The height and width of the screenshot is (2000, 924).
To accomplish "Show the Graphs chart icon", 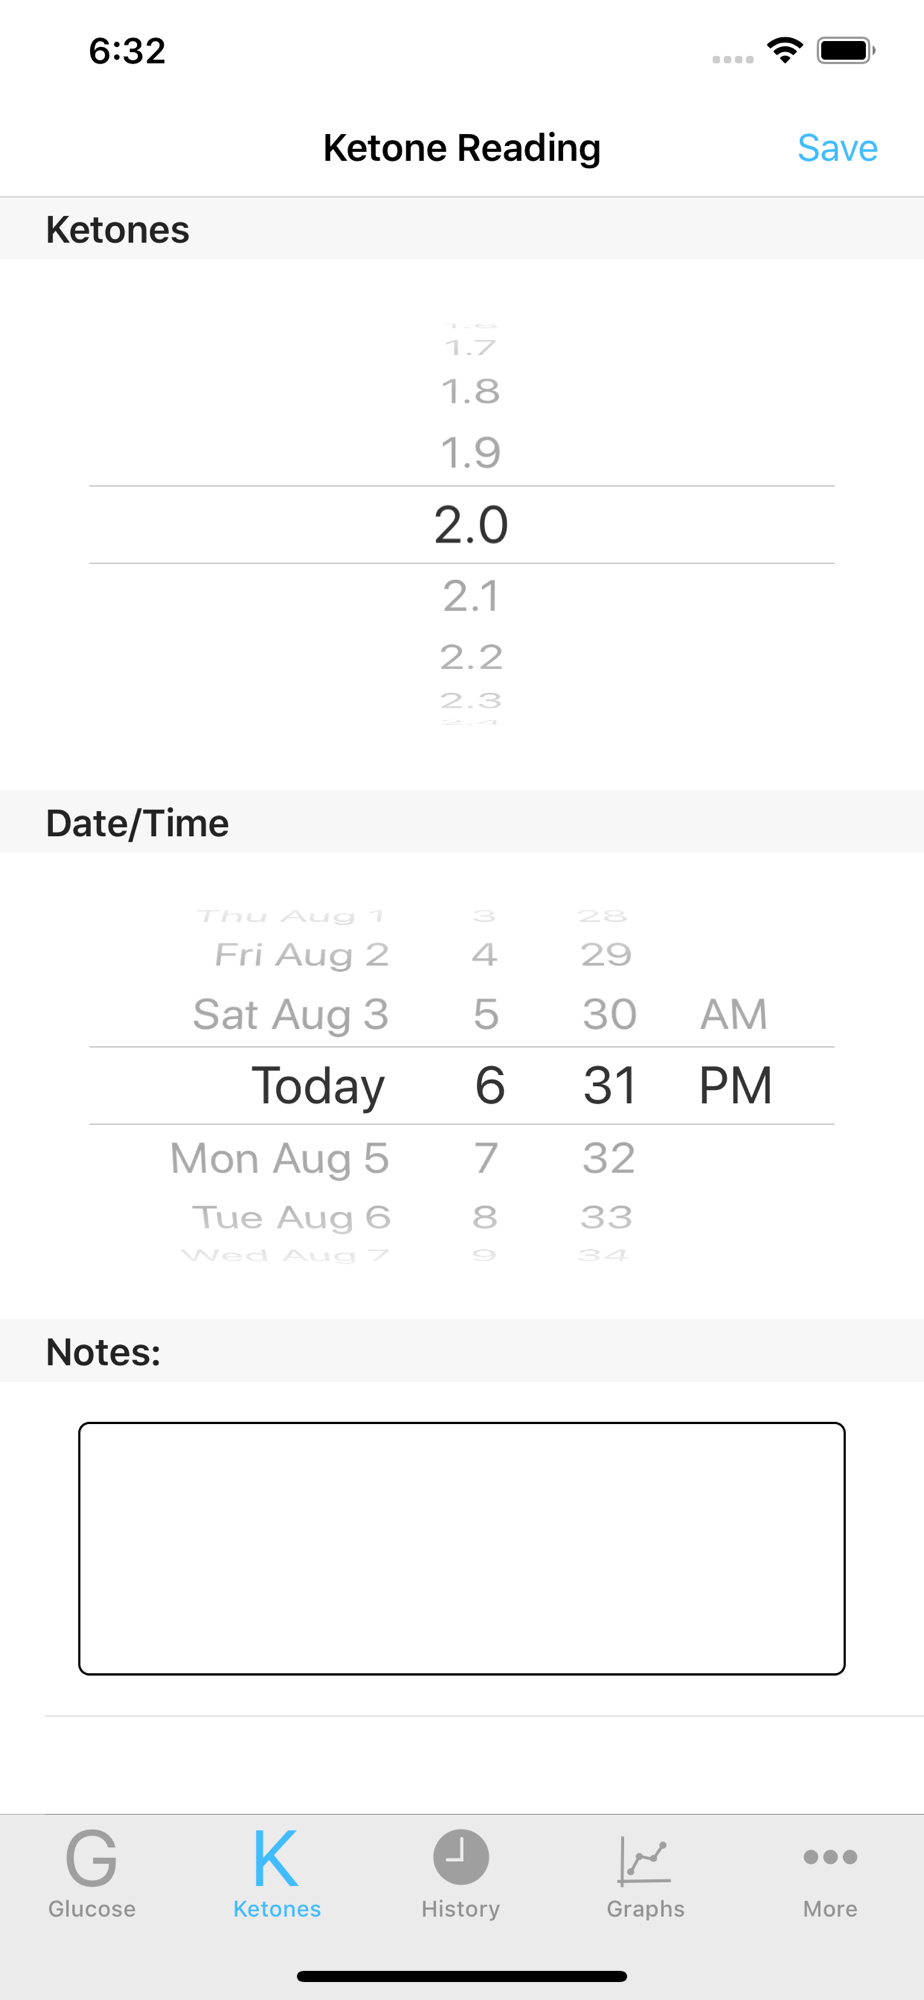I will [645, 1860].
